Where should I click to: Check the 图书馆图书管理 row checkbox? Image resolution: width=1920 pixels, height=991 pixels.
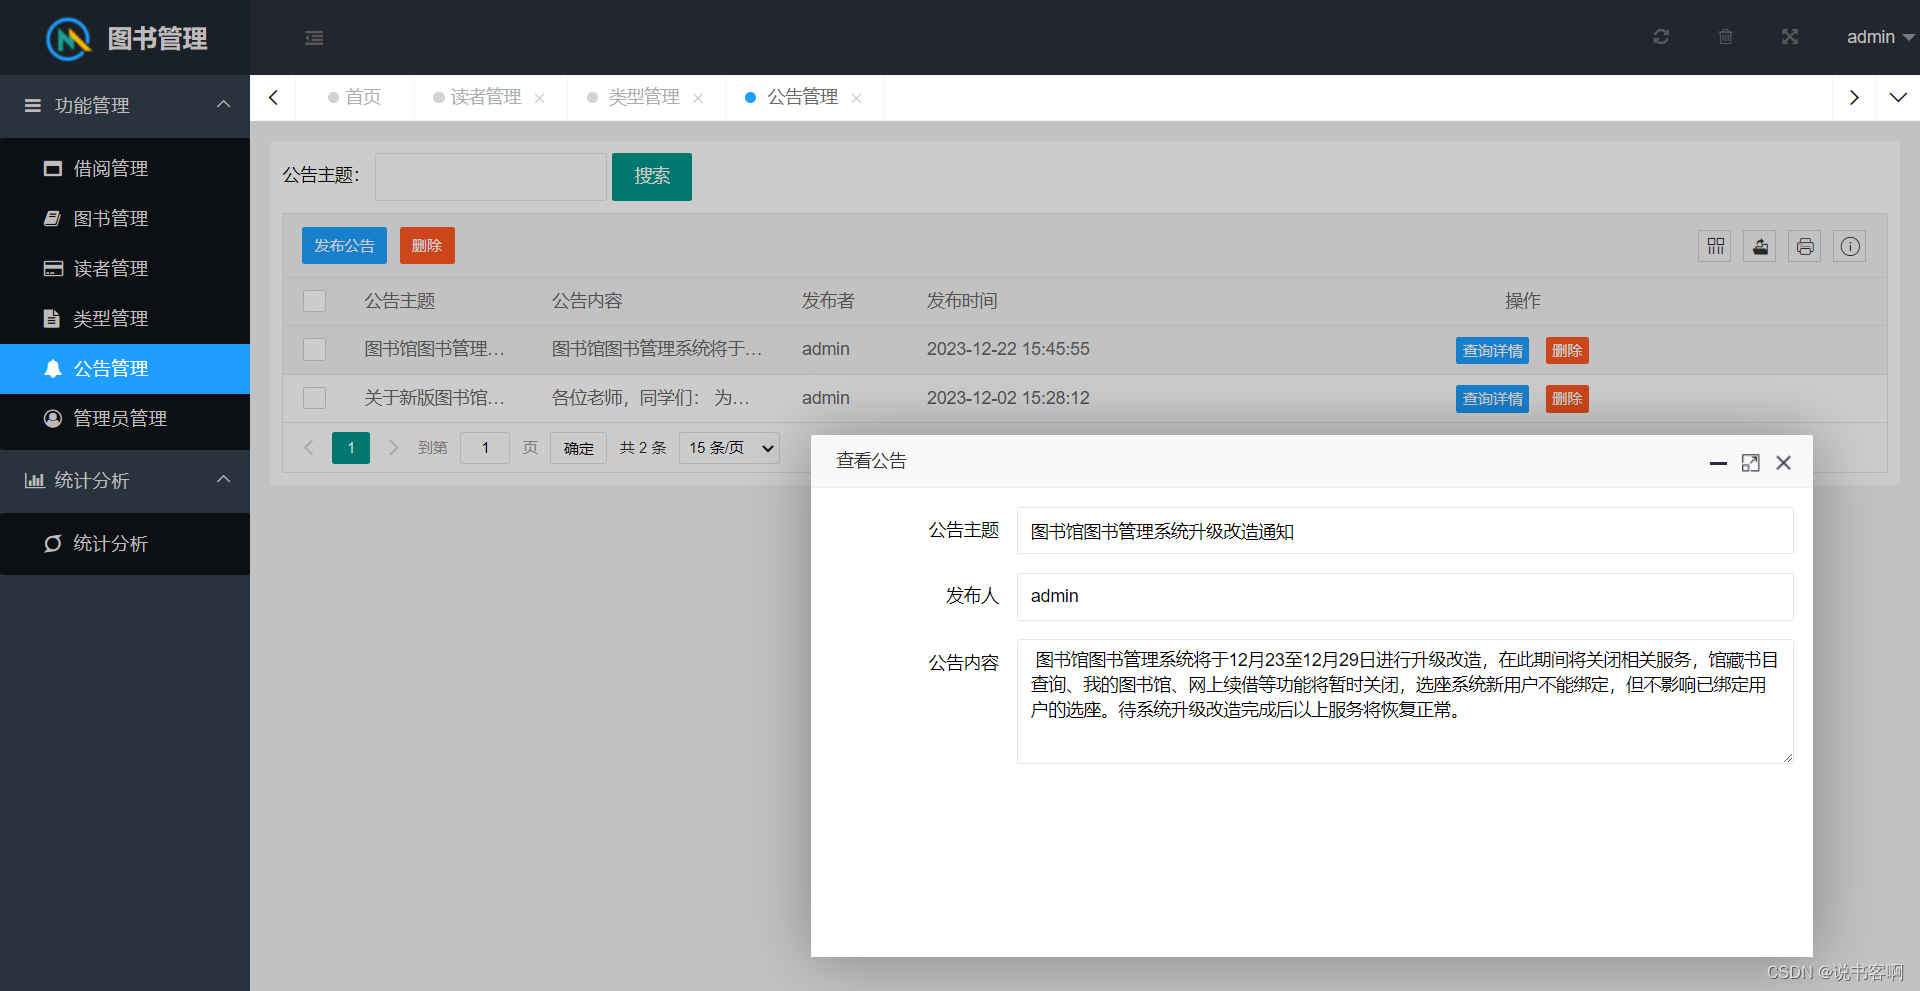pos(315,349)
